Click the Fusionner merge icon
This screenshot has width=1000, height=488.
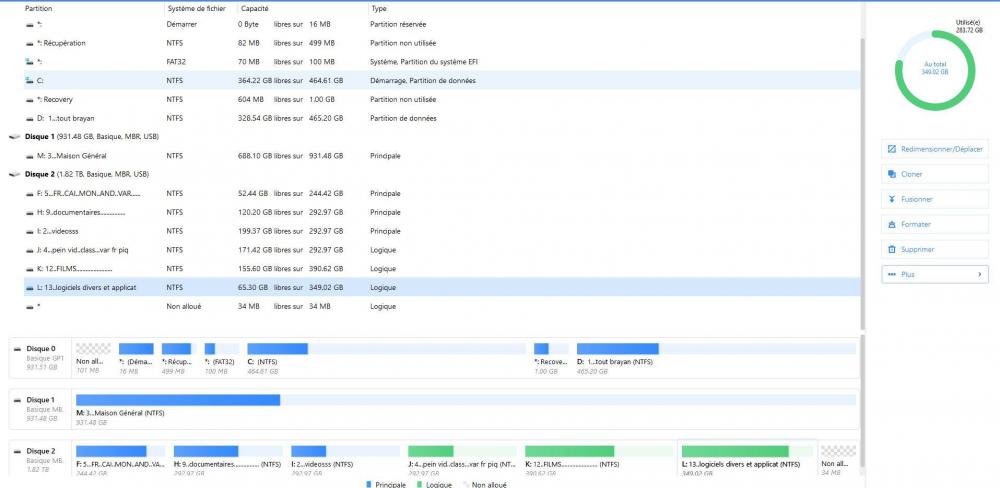[891, 199]
